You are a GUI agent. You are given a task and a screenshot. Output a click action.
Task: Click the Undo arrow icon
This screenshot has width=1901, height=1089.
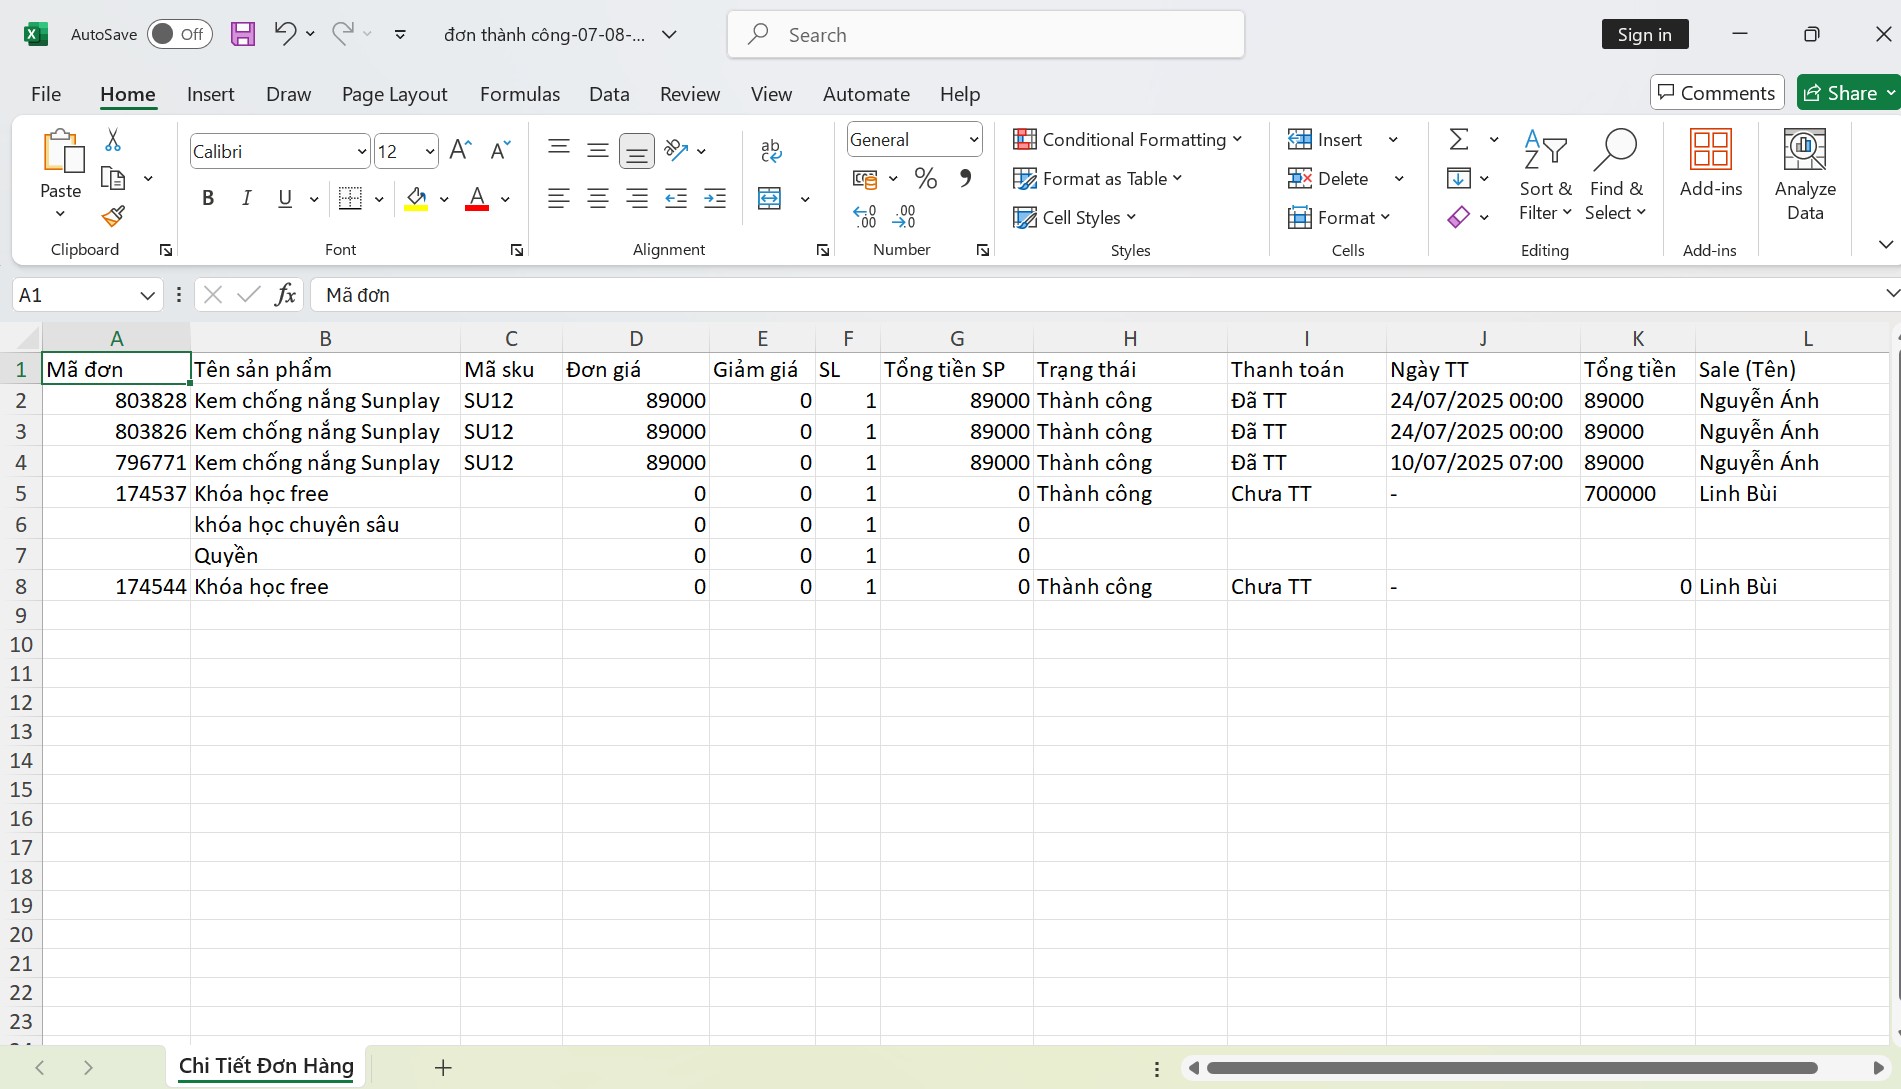point(285,33)
